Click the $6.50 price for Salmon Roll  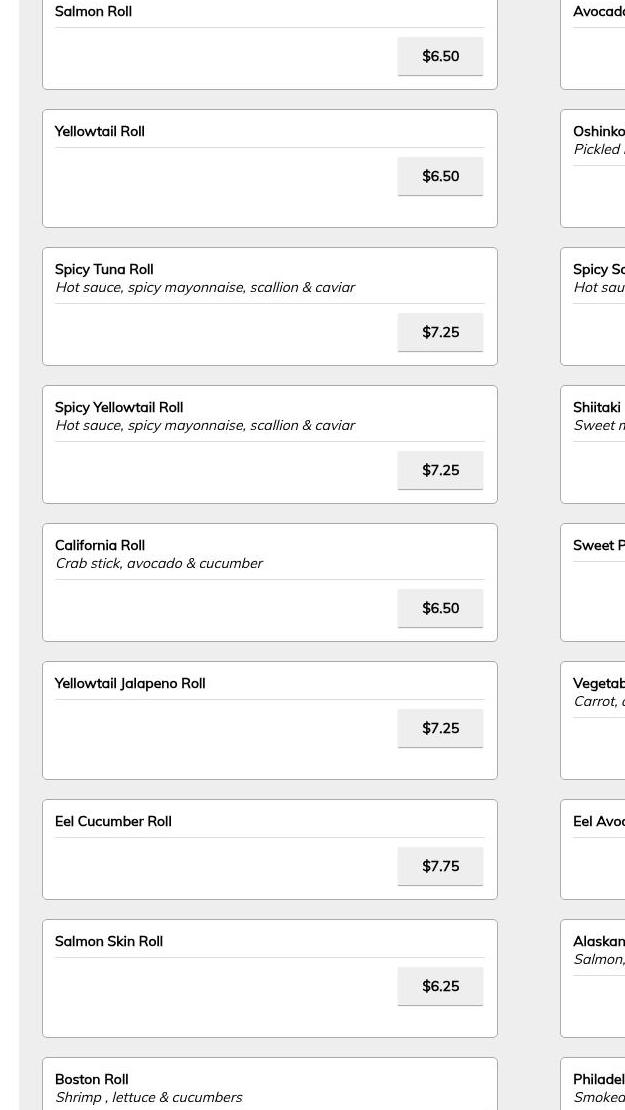point(440,56)
